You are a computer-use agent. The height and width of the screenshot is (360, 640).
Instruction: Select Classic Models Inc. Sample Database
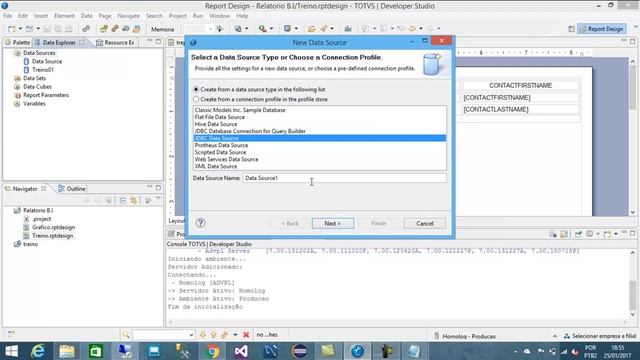[320, 110]
